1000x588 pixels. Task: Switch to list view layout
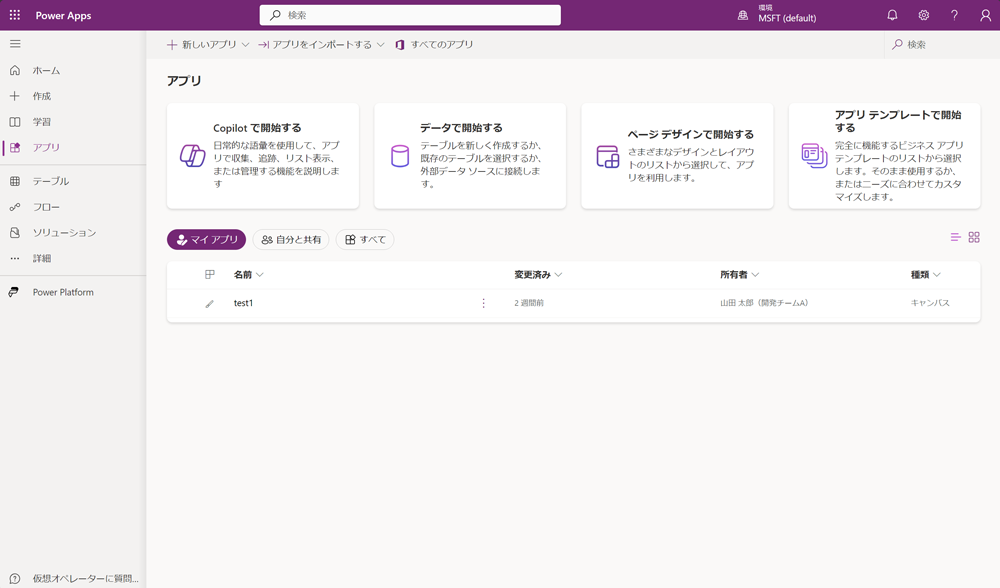[955, 237]
